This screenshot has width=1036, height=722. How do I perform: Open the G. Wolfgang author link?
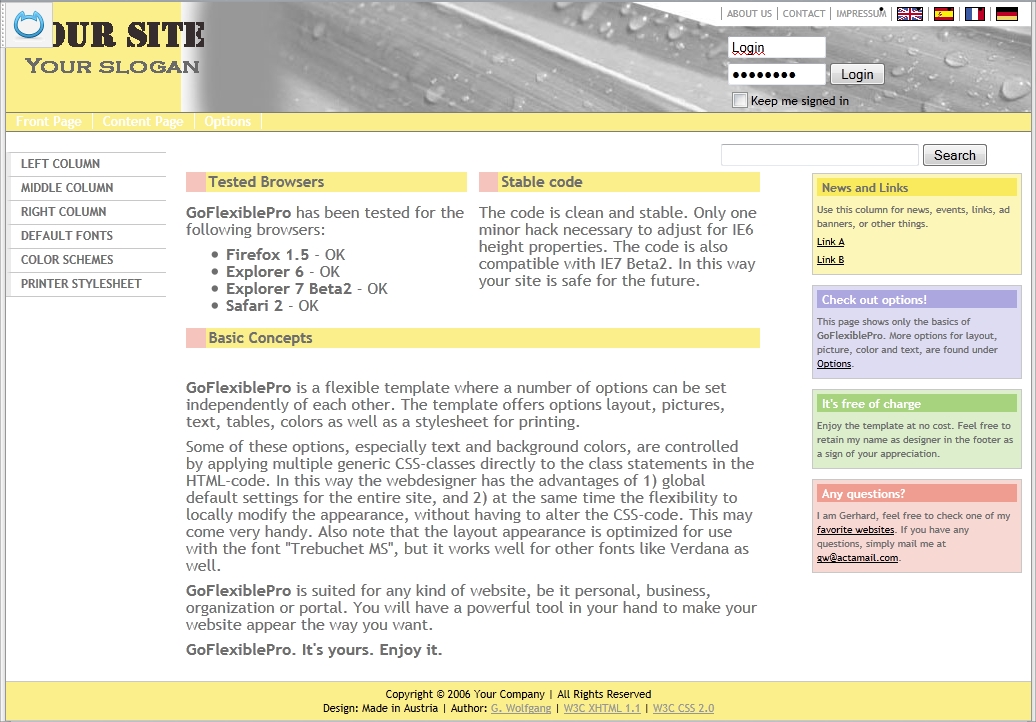click(521, 708)
